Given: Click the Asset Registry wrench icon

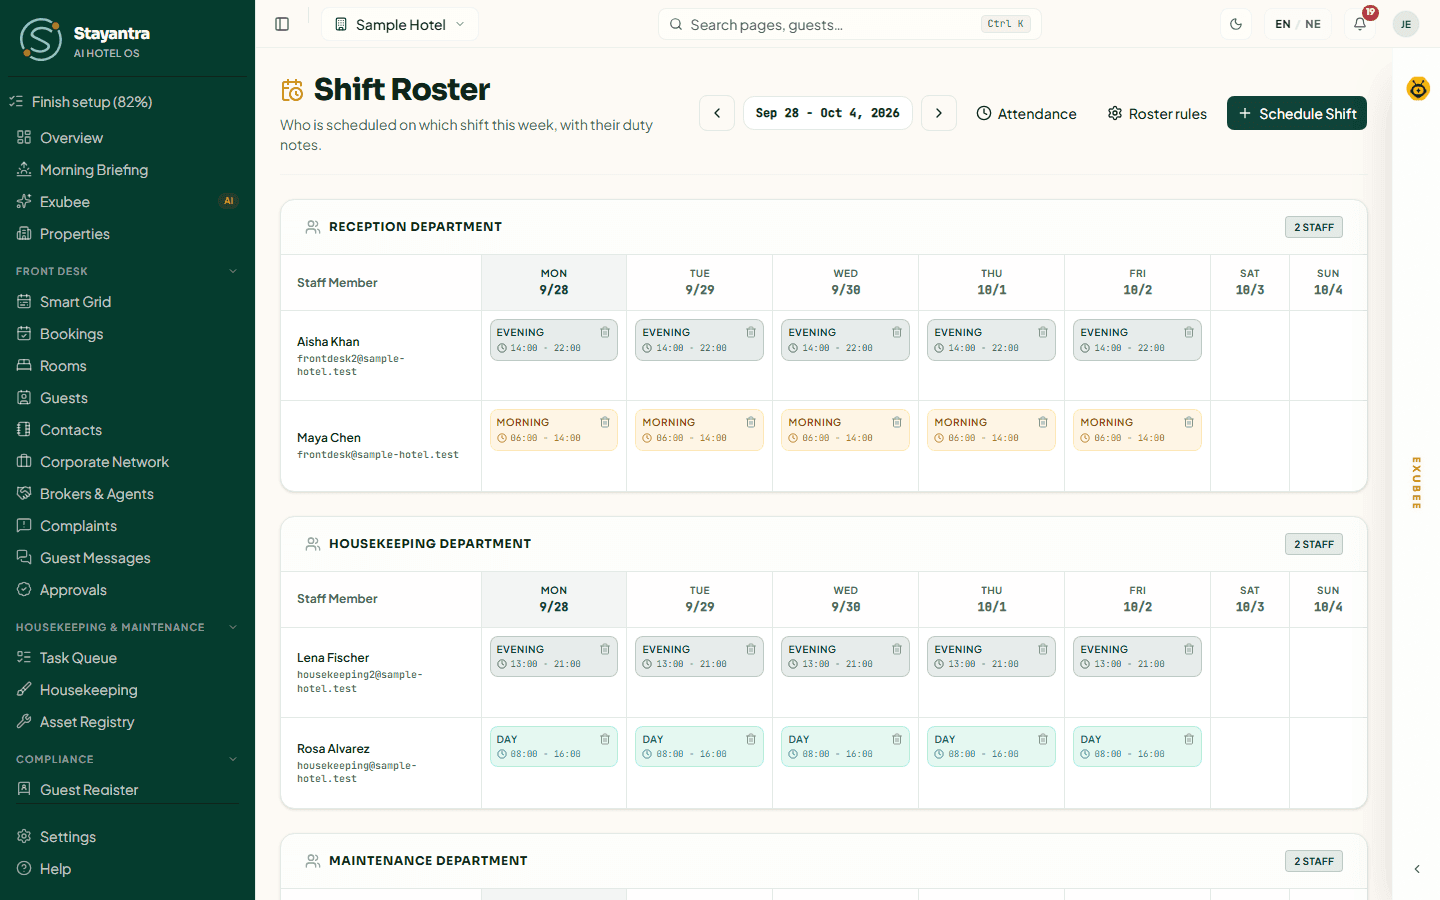Looking at the screenshot, I should point(24,722).
